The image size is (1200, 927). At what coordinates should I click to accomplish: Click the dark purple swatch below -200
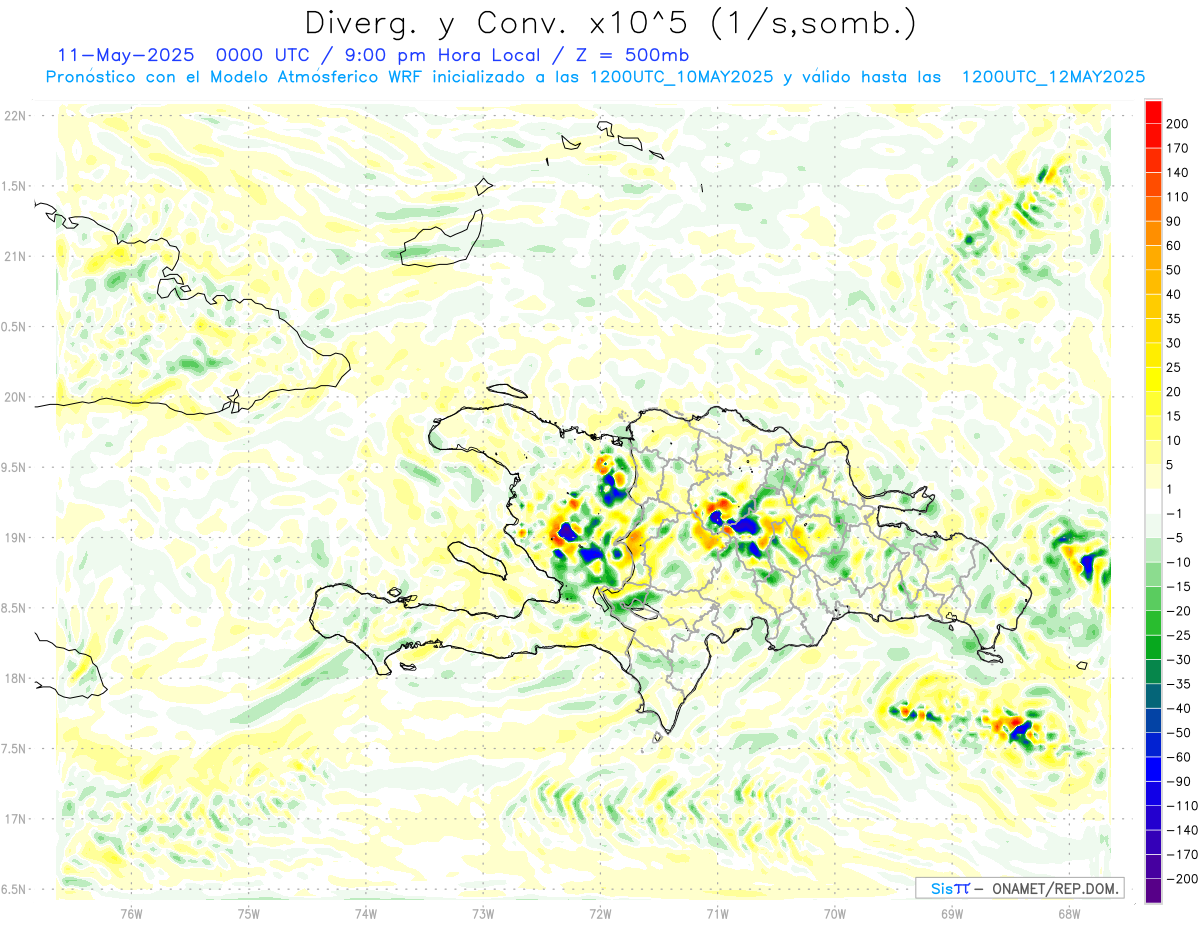1153,891
